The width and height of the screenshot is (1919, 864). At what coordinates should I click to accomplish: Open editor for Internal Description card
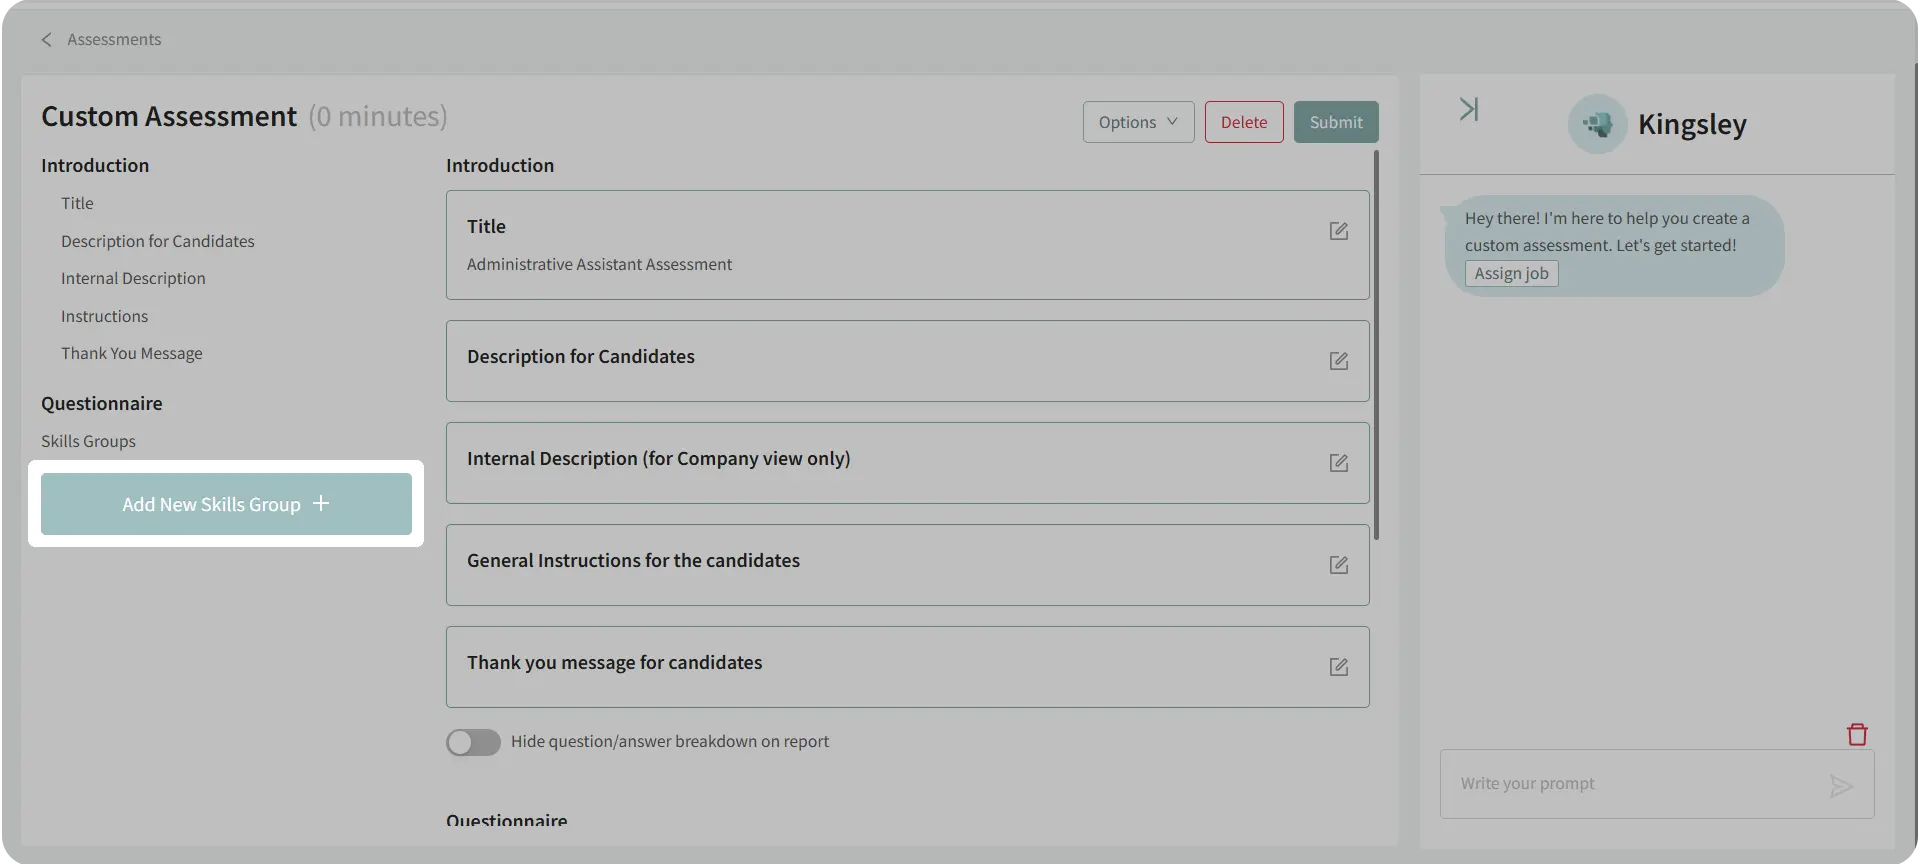[1338, 463]
